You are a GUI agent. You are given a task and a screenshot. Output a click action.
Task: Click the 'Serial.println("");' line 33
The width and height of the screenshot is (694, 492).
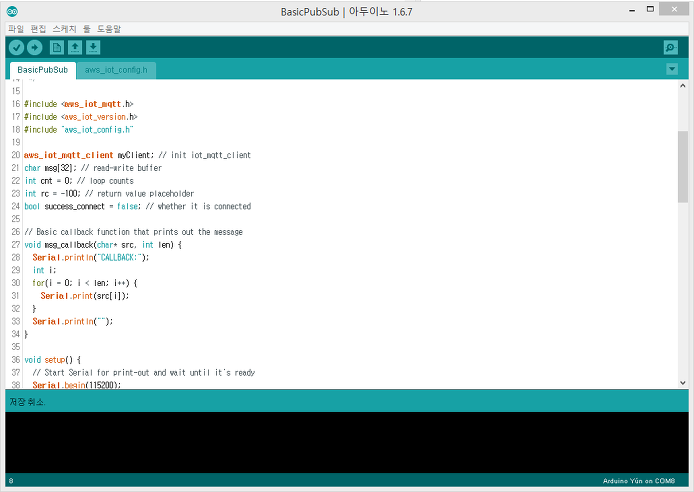click(x=73, y=322)
